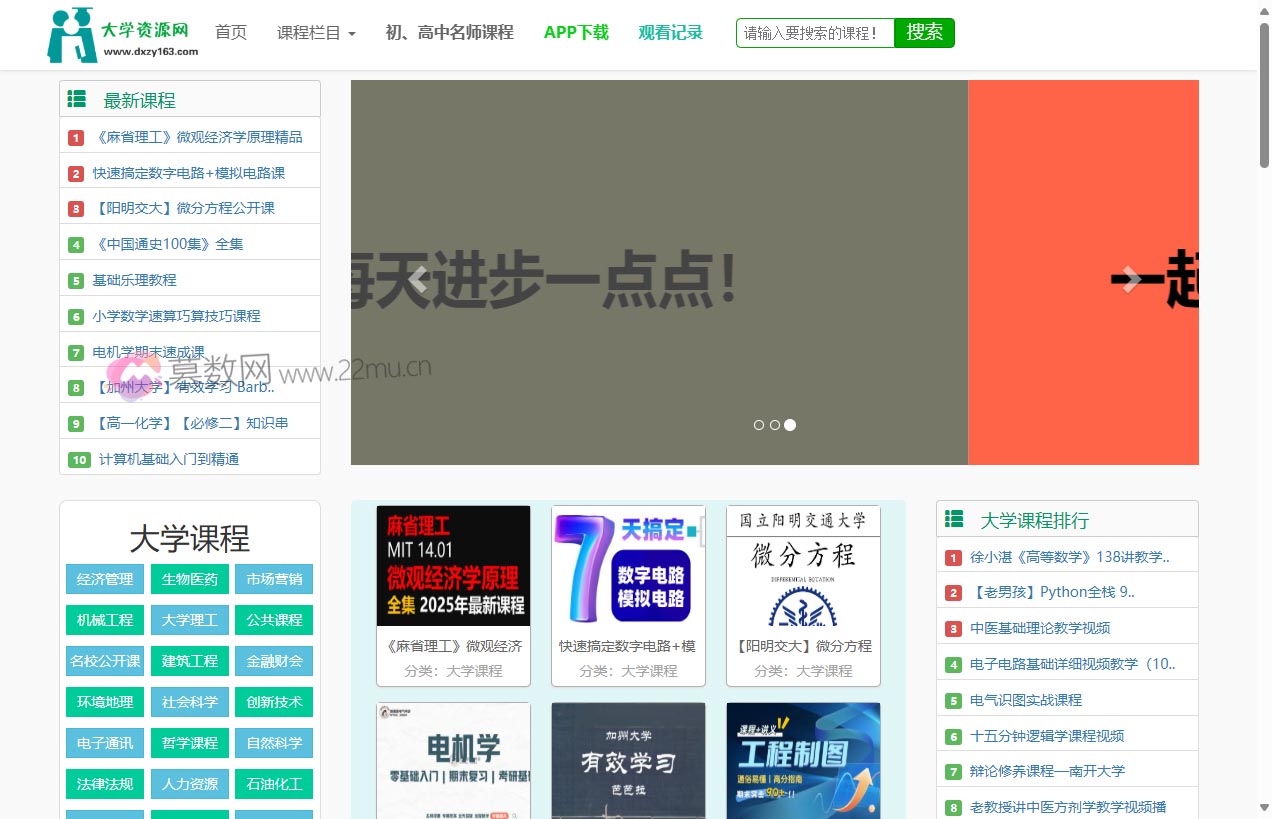Click the green 搜索 search button

pos(923,32)
